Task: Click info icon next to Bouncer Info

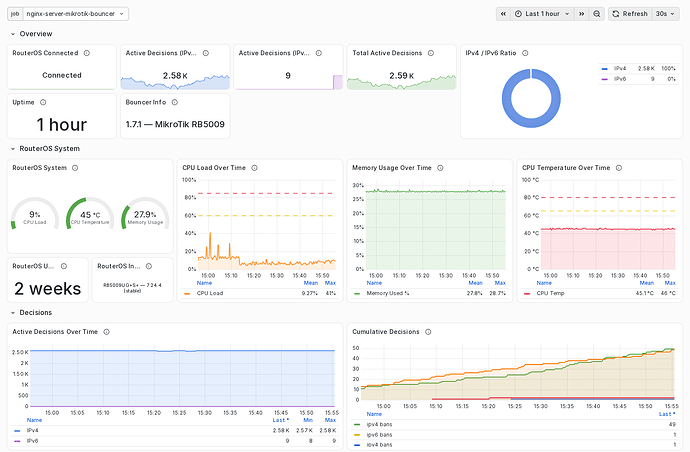Action: (x=175, y=103)
